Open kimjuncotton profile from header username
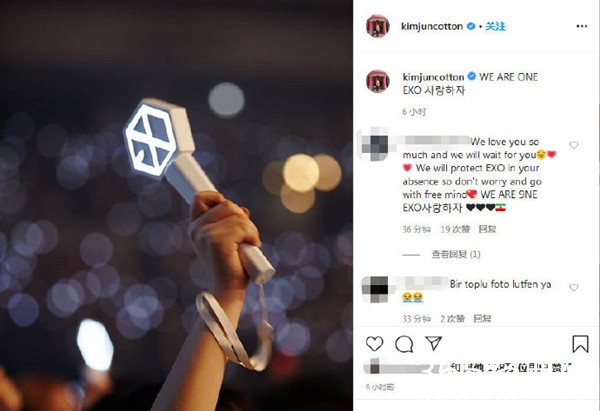Screen dimensions: 600x411 432,26
